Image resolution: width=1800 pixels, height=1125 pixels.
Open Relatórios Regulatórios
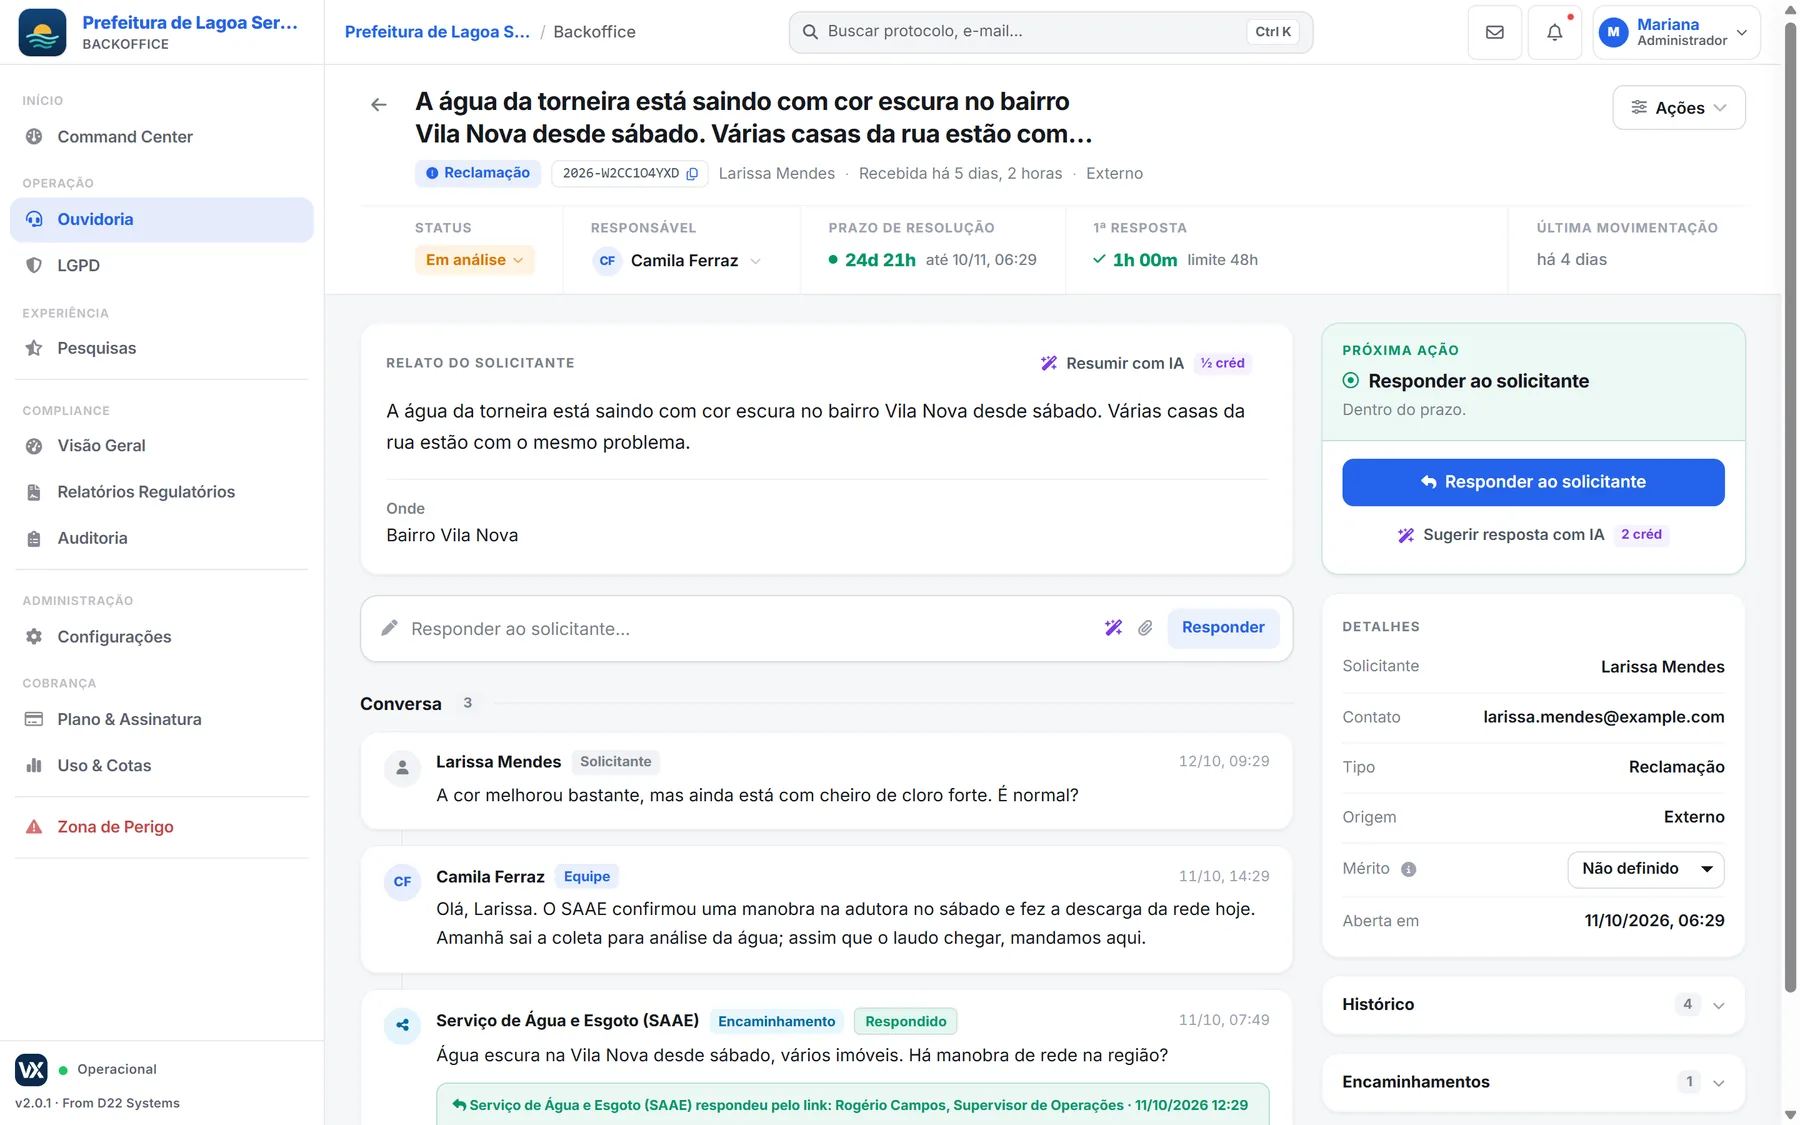coord(162,492)
